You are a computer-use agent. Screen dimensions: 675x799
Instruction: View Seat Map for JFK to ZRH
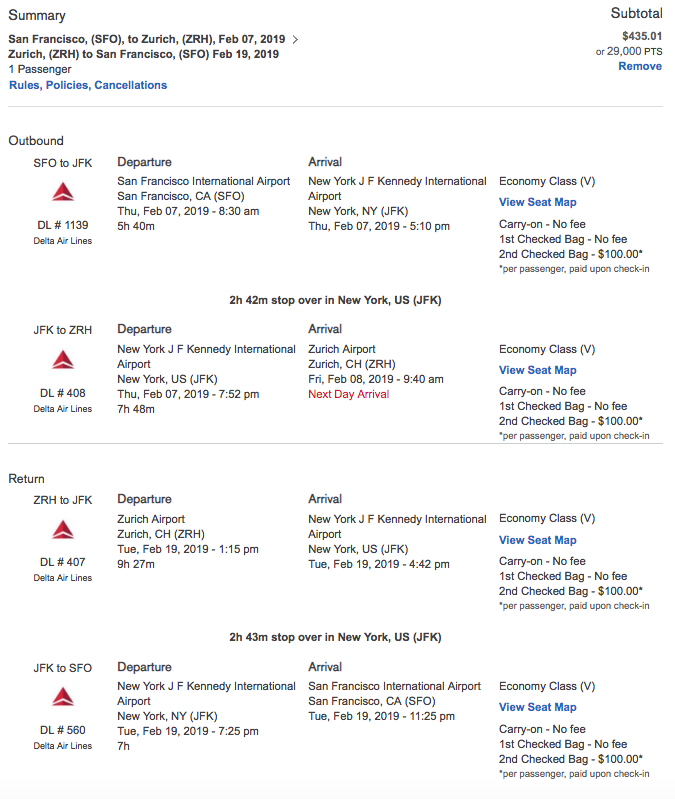[537, 370]
